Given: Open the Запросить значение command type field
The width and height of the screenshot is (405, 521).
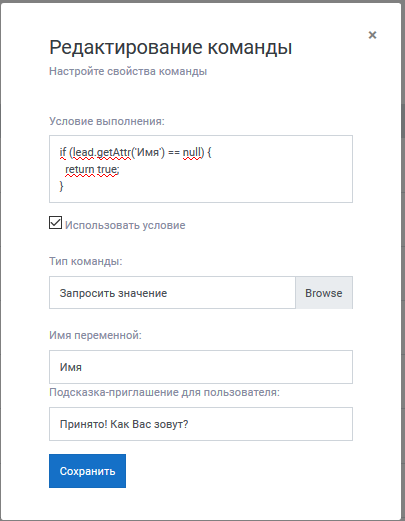Looking at the screenshot, I should coord(172,293).
